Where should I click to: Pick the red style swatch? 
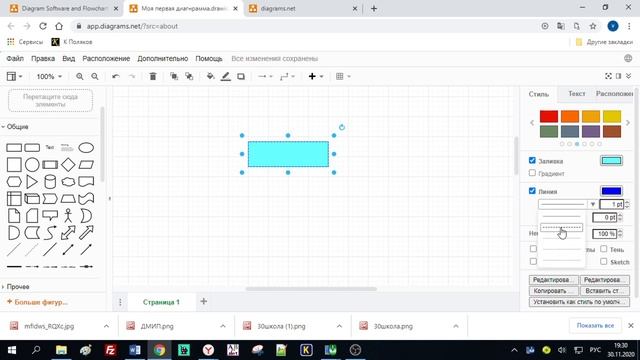coord(549,116)
